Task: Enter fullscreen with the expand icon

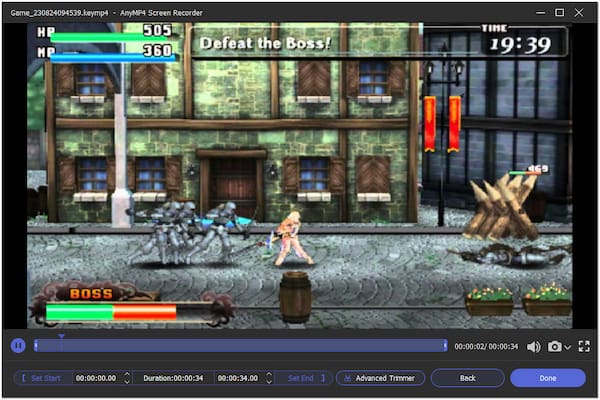Action: click(x=584, y=346)
